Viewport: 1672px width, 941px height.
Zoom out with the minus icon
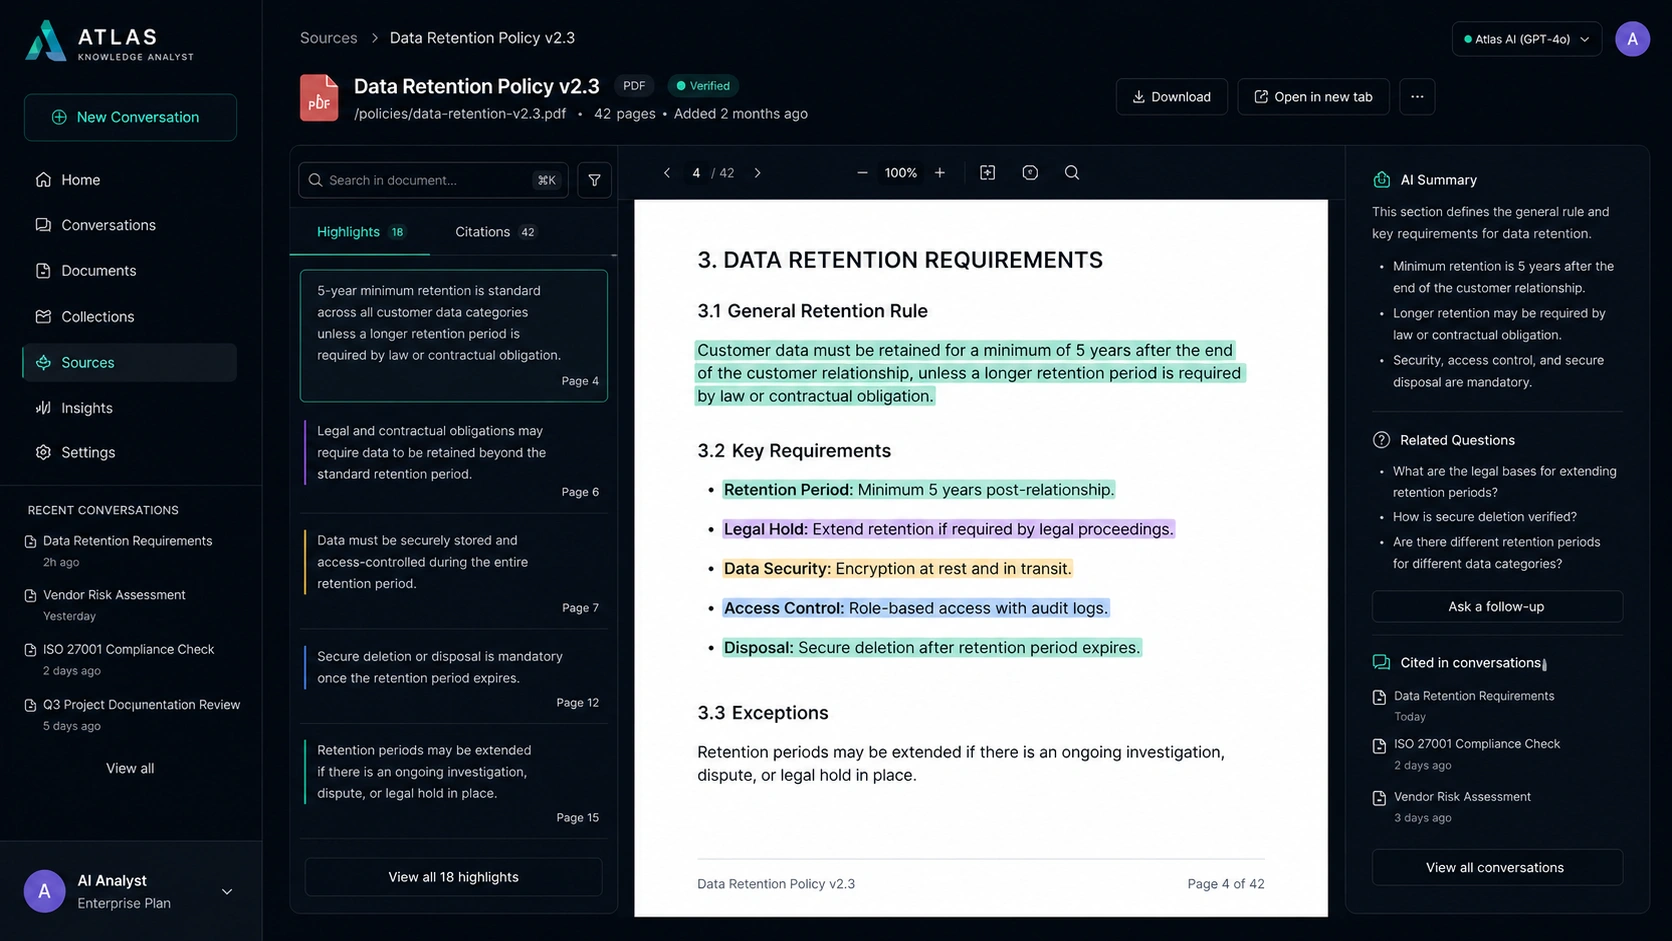pos(862,173)
